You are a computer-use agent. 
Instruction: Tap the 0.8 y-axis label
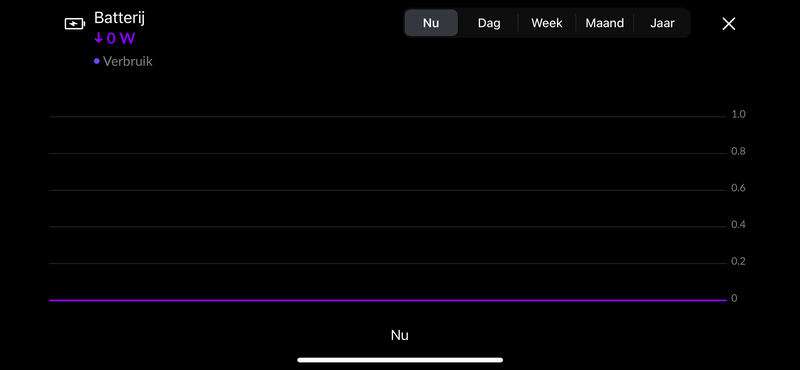[x=738, y=151]
